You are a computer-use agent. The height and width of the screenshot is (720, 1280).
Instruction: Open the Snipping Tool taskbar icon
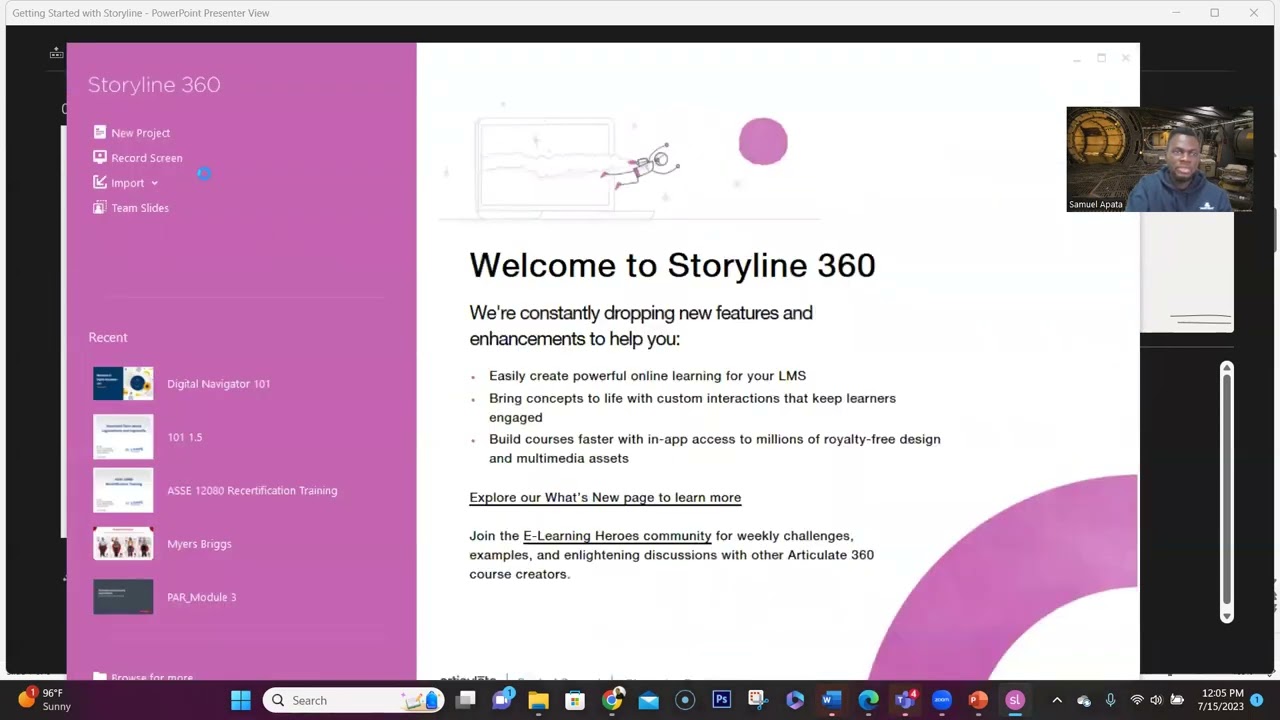click(x=757, y=700)
